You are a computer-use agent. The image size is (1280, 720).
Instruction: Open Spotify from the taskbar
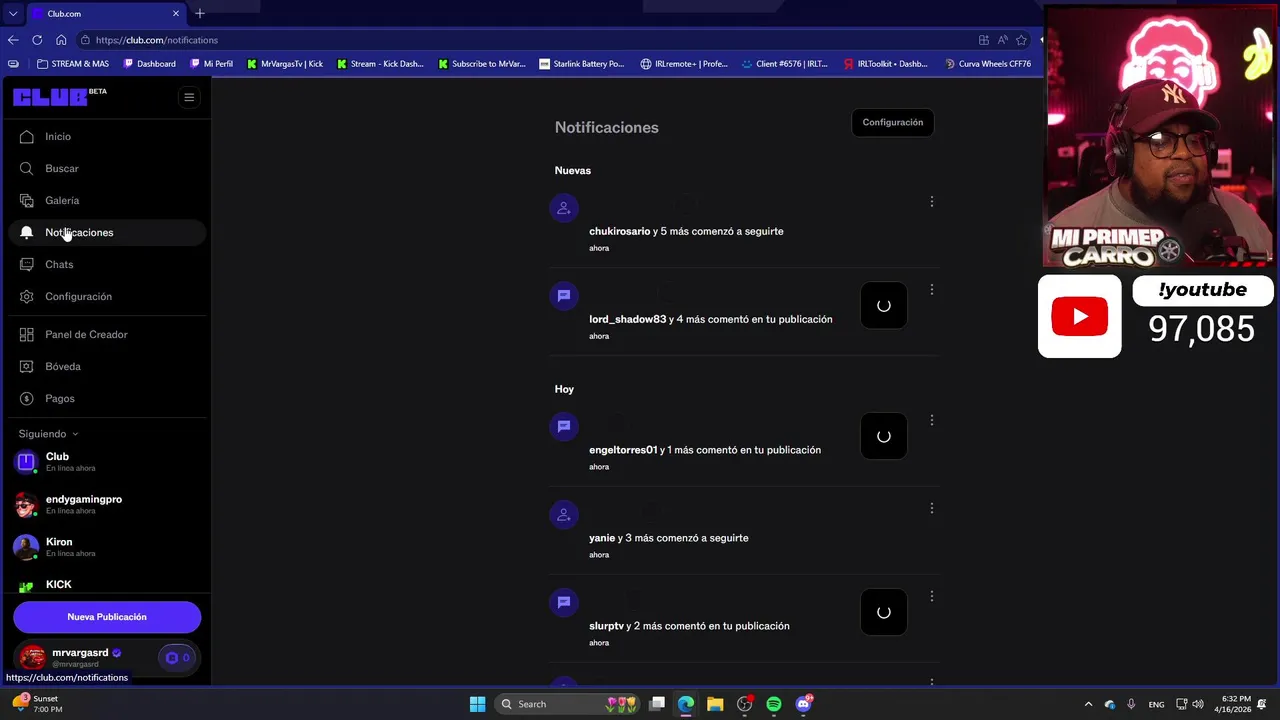[x=774, y=704]
